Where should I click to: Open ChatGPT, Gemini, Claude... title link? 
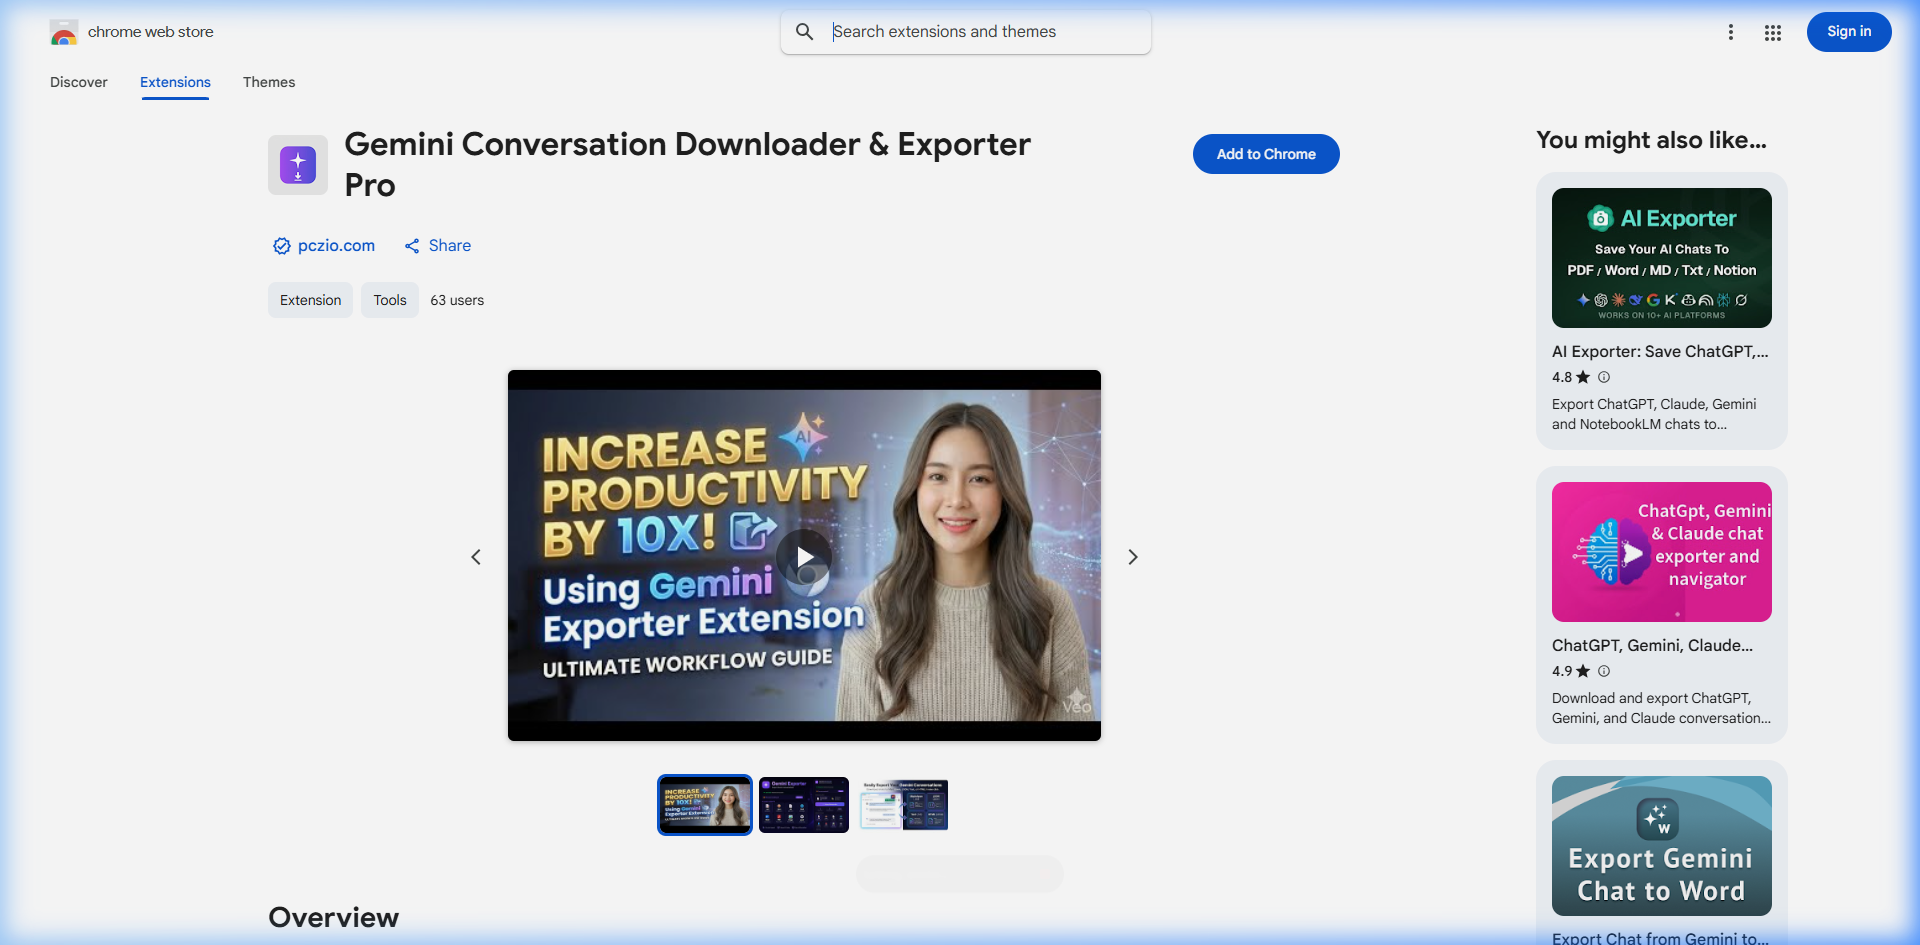1652,646
